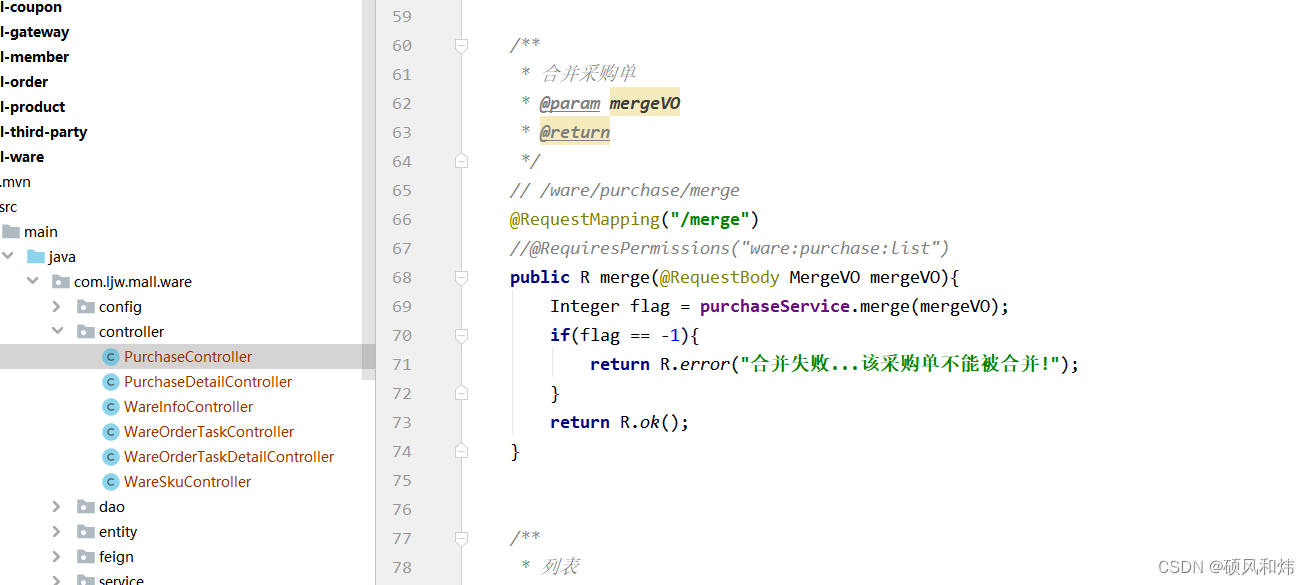The height and width of the screenshot is (585, 1310).
Task: Click the WareInfoController class icon
Action: click(111, 407)
